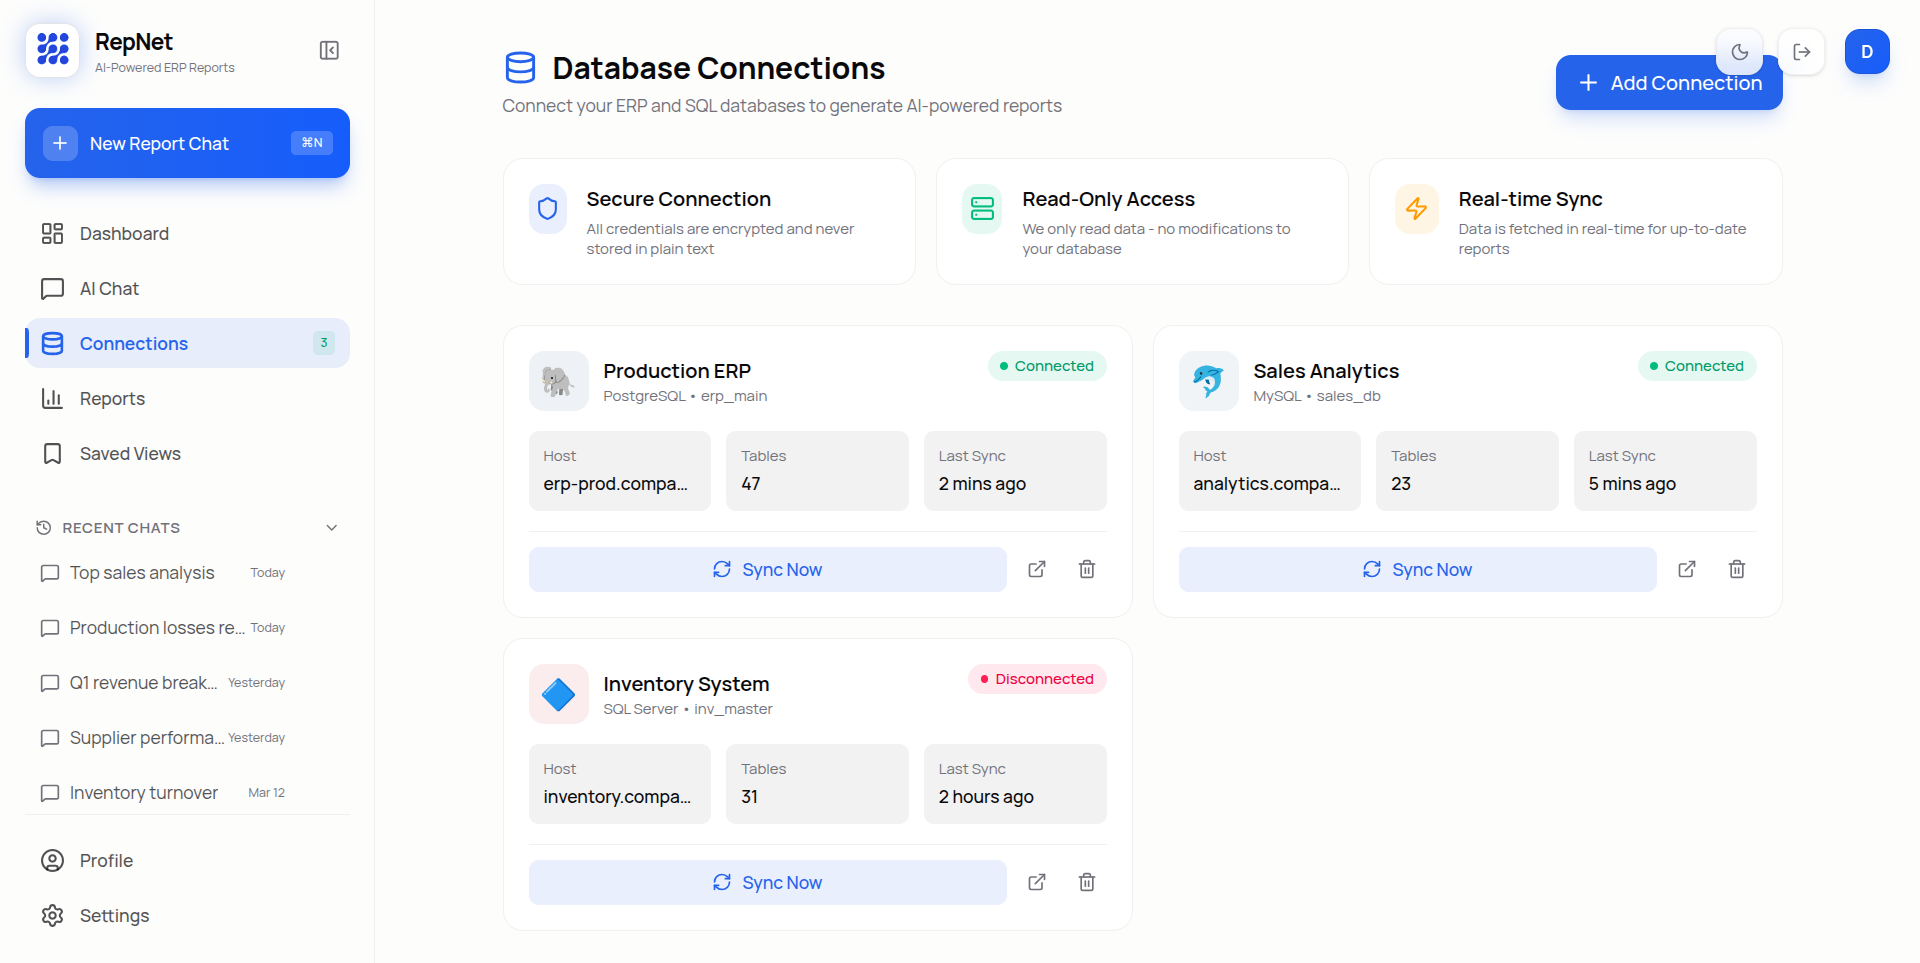Go to AI Chat
1920x963 pixels.
pyautogui.click(x=187, y=288)
